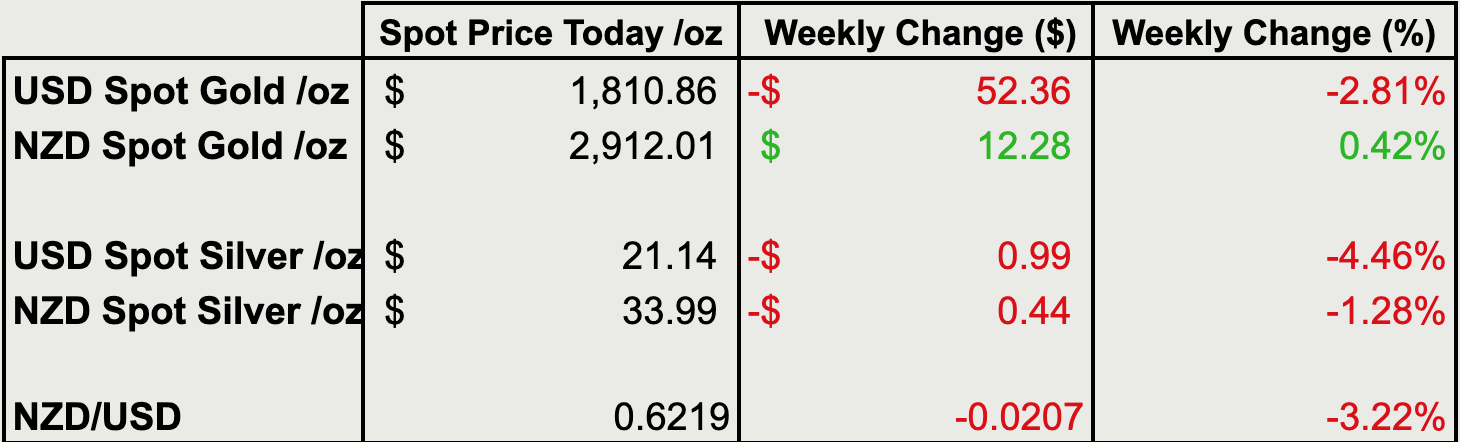Select the USD Spot Silver /oz row label
The image size is (1460, 442).
187,257
